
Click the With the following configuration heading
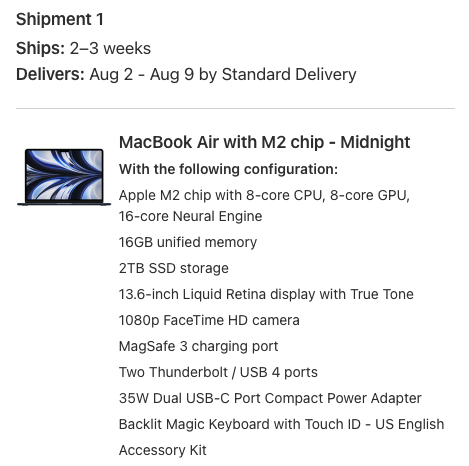click(228, 169)
